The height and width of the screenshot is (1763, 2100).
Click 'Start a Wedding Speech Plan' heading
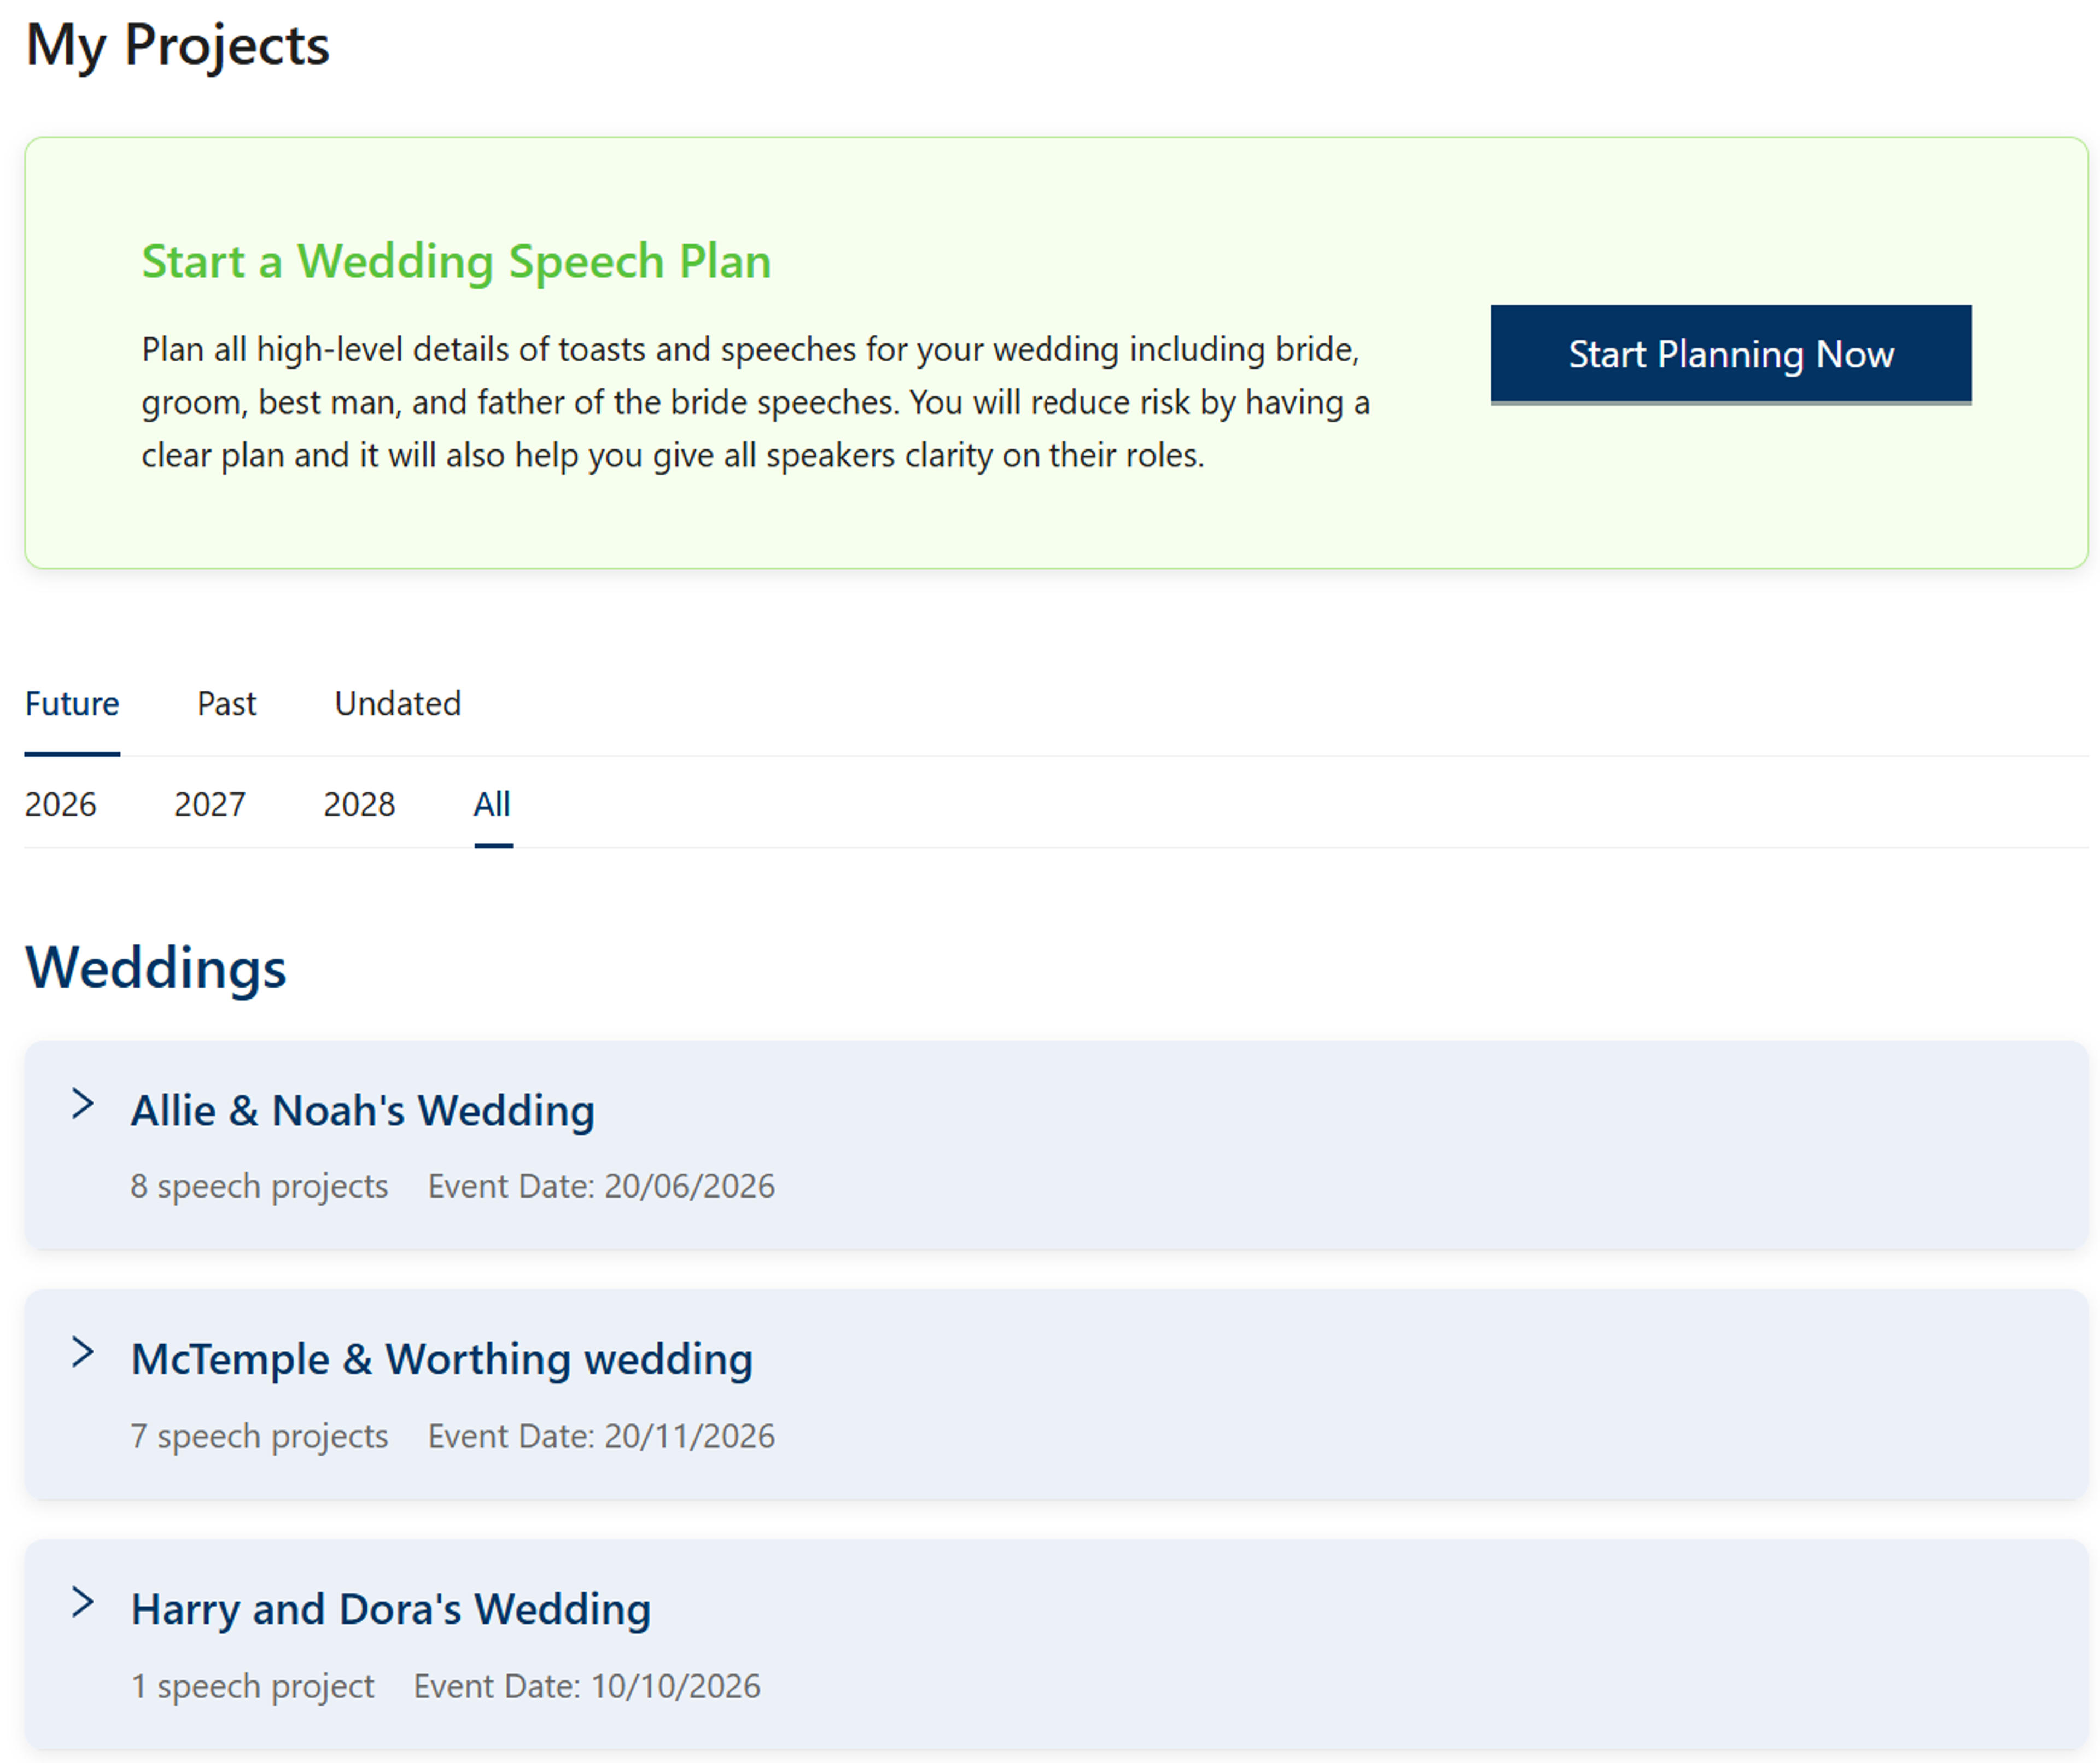pyautogui.click(x=456, y=262)
